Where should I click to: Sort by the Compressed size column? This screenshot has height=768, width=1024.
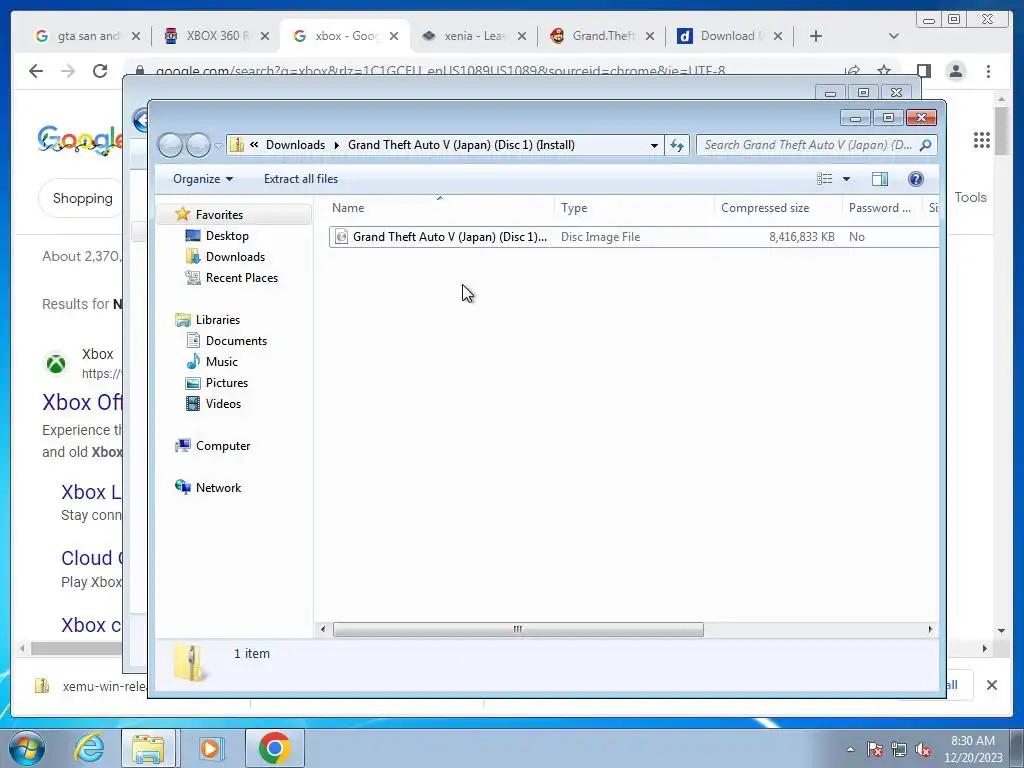[778, 208]
